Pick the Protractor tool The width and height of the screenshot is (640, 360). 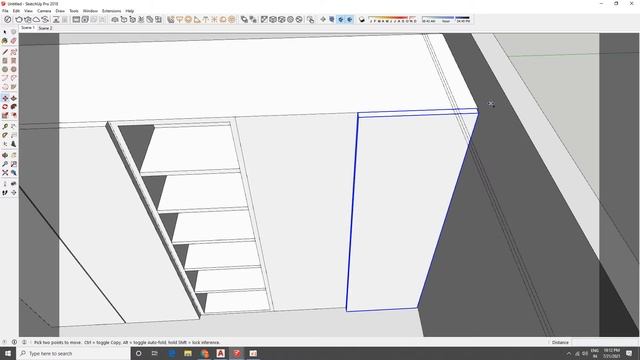(5, 135)
